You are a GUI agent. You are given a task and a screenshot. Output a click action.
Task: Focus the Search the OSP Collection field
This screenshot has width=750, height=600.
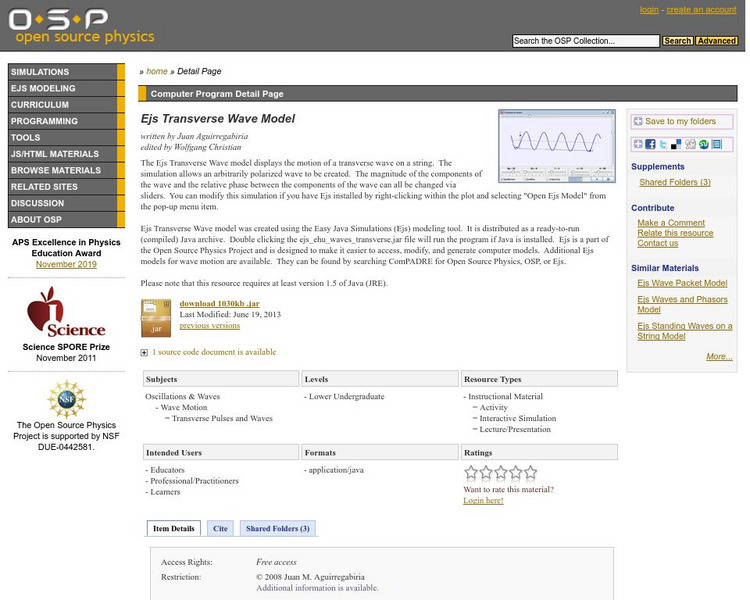(x=585, y=41)
